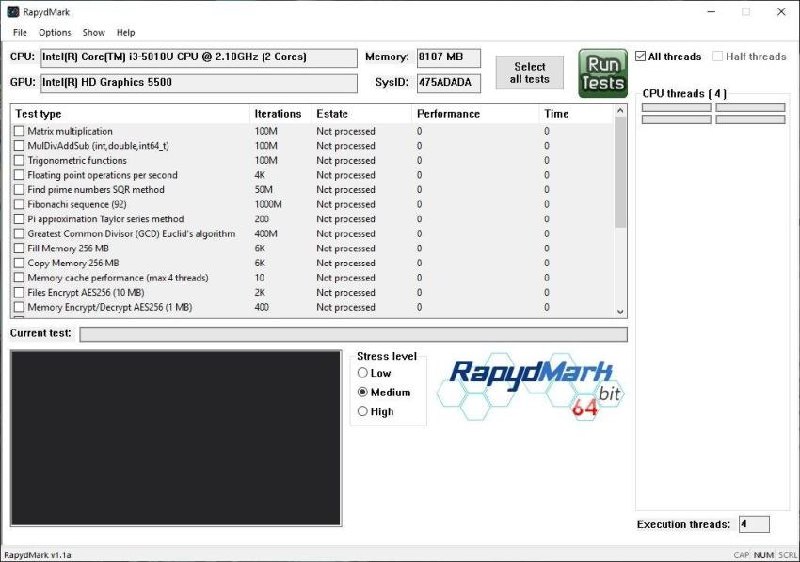Click 1000M iterations in Fibonachi row

coord(268,205)
